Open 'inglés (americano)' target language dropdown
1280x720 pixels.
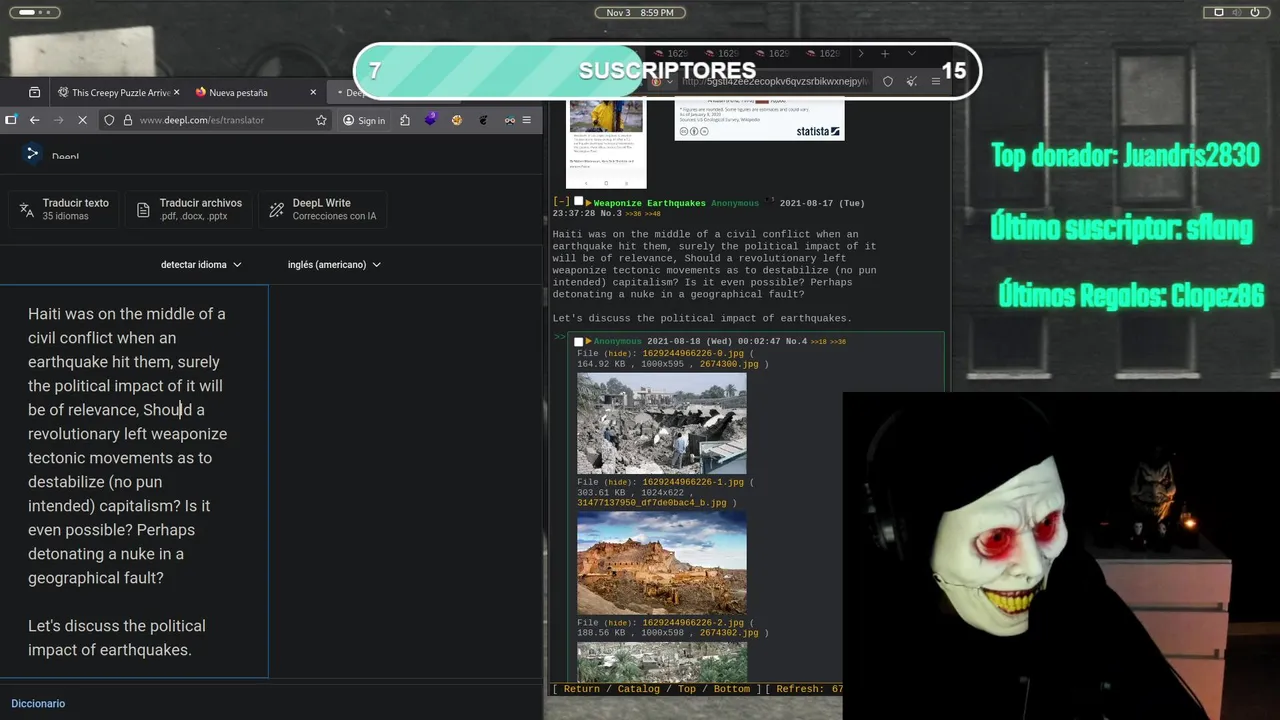[334, 265]
